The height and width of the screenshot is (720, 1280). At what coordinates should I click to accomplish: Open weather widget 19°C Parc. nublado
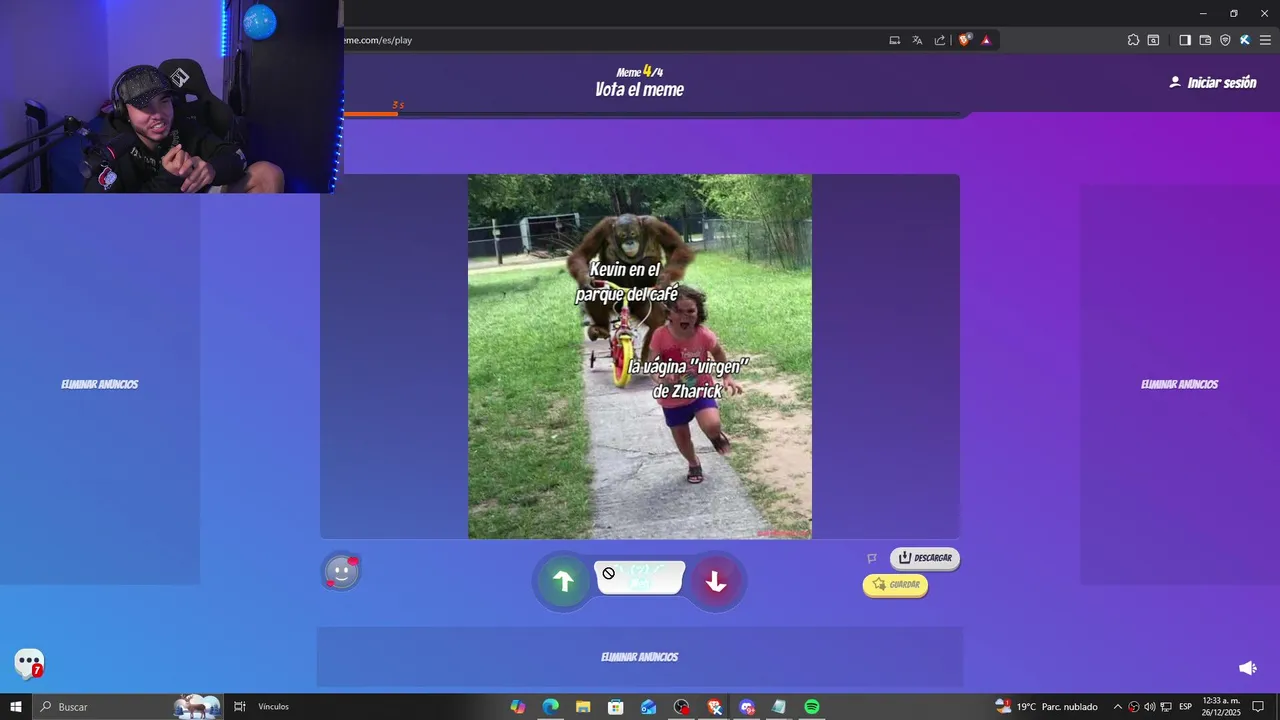click(x=1046, y=707)
